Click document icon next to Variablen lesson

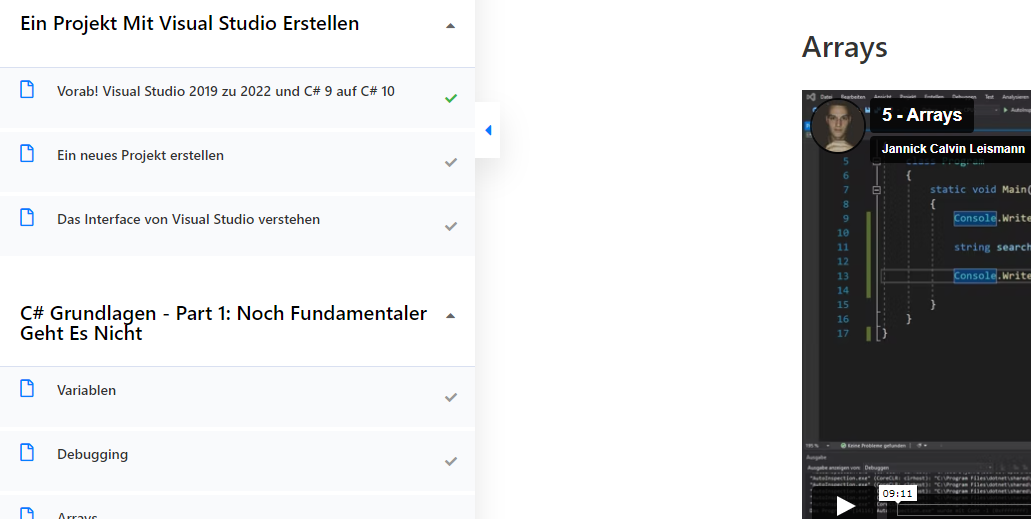coord(27,388)
